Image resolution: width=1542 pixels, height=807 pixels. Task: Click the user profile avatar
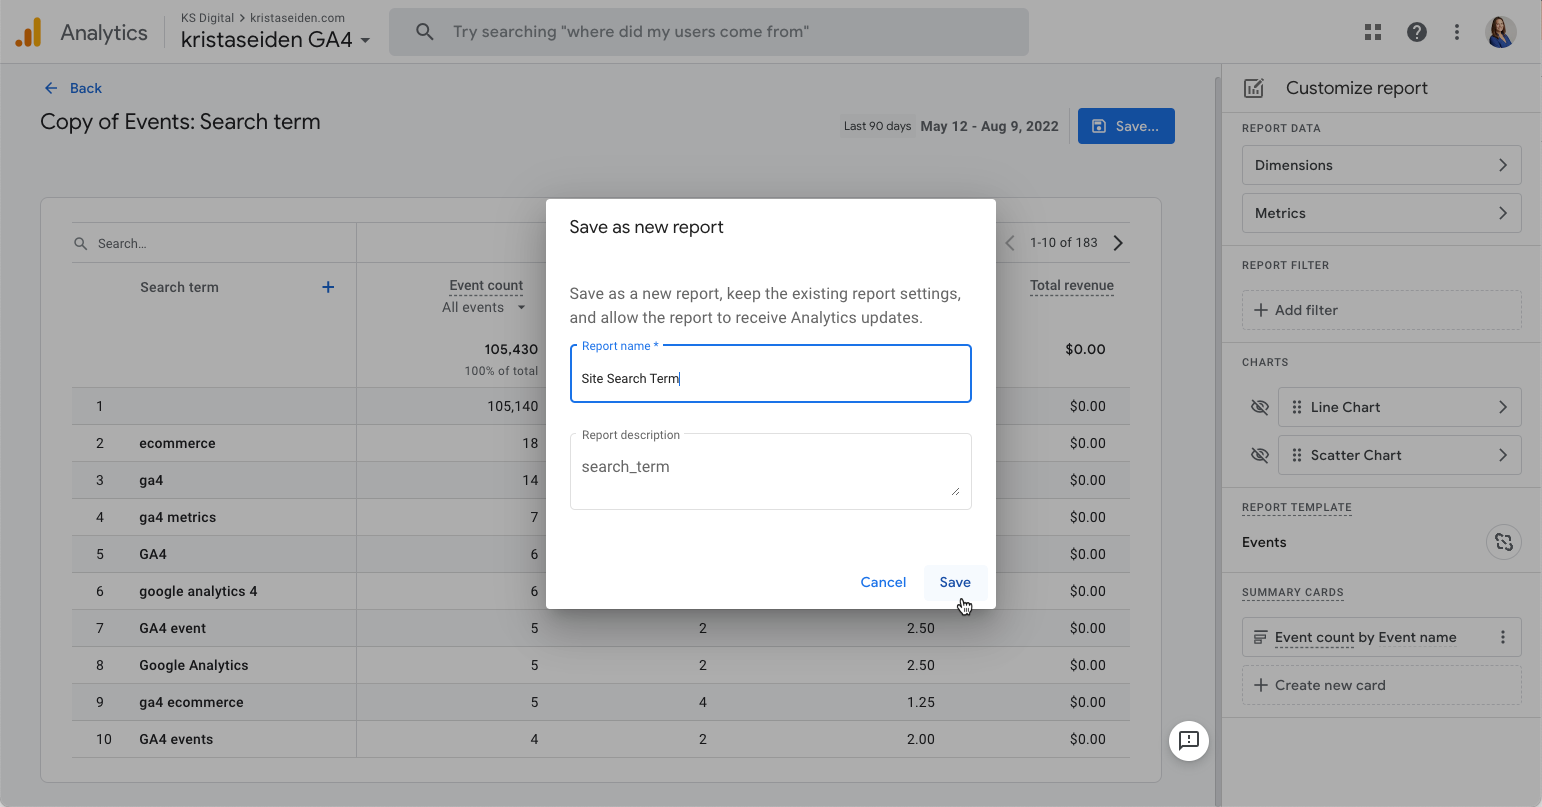tap(1501, 32)
